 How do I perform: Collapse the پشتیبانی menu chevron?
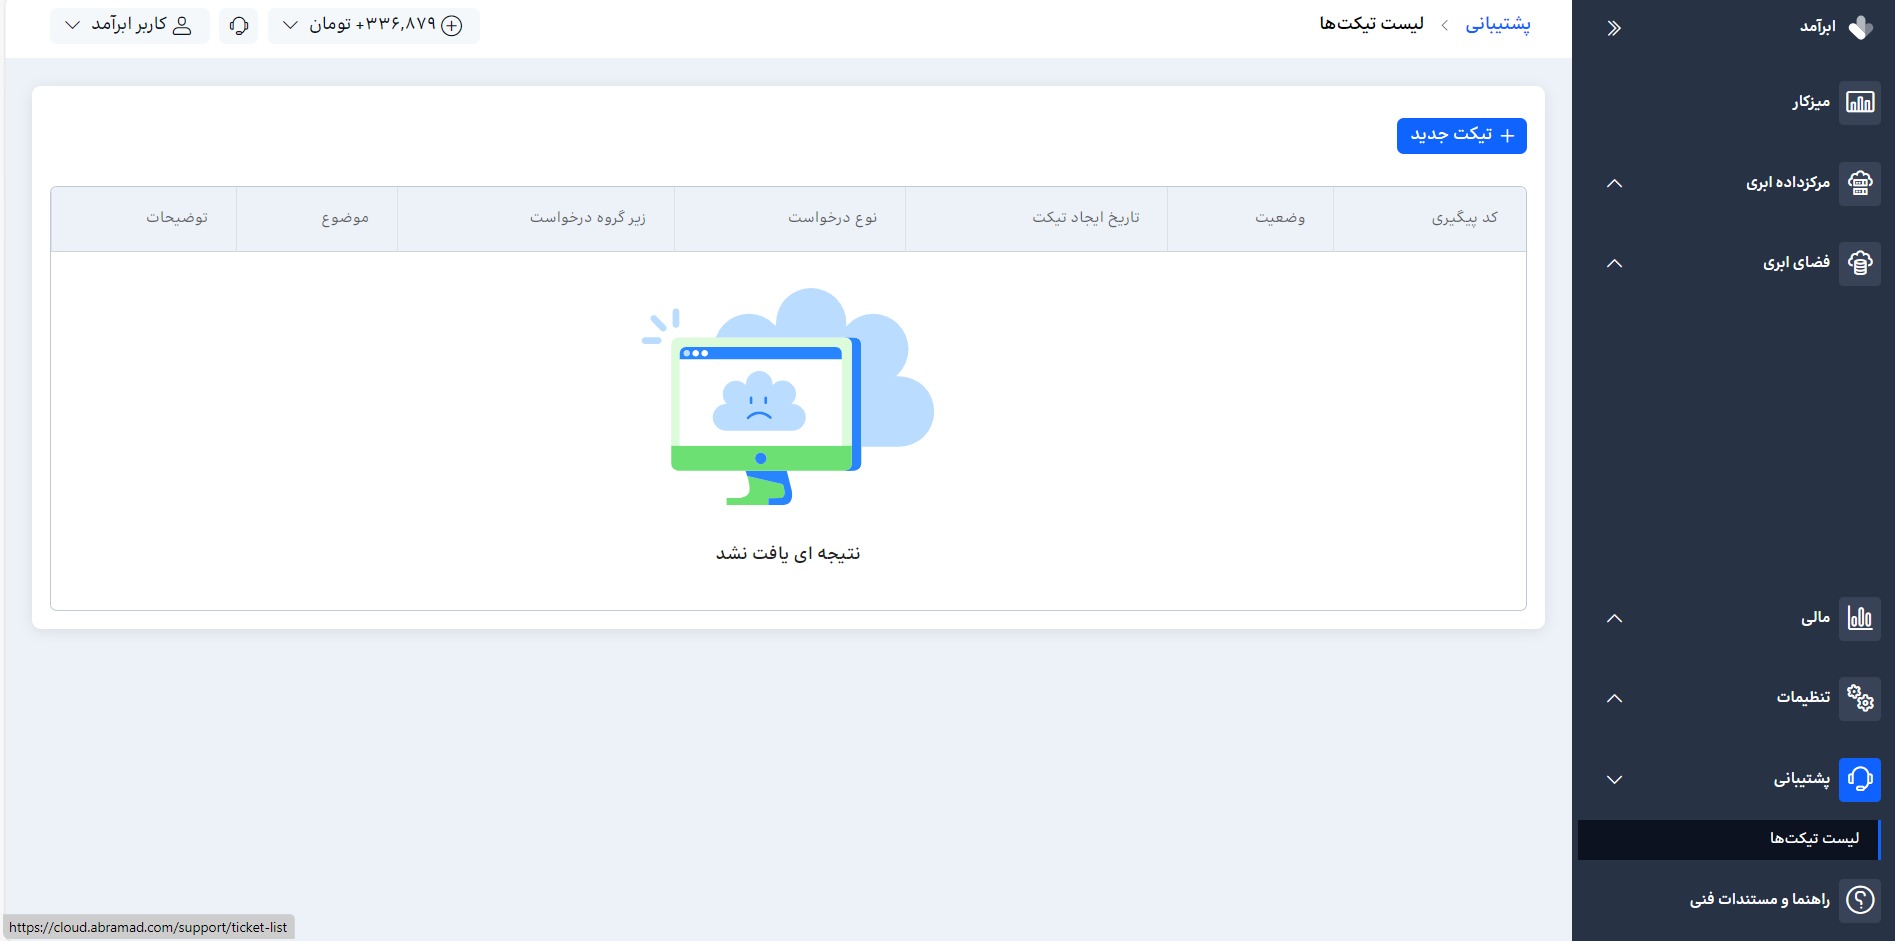click(x=1614, y=779)
